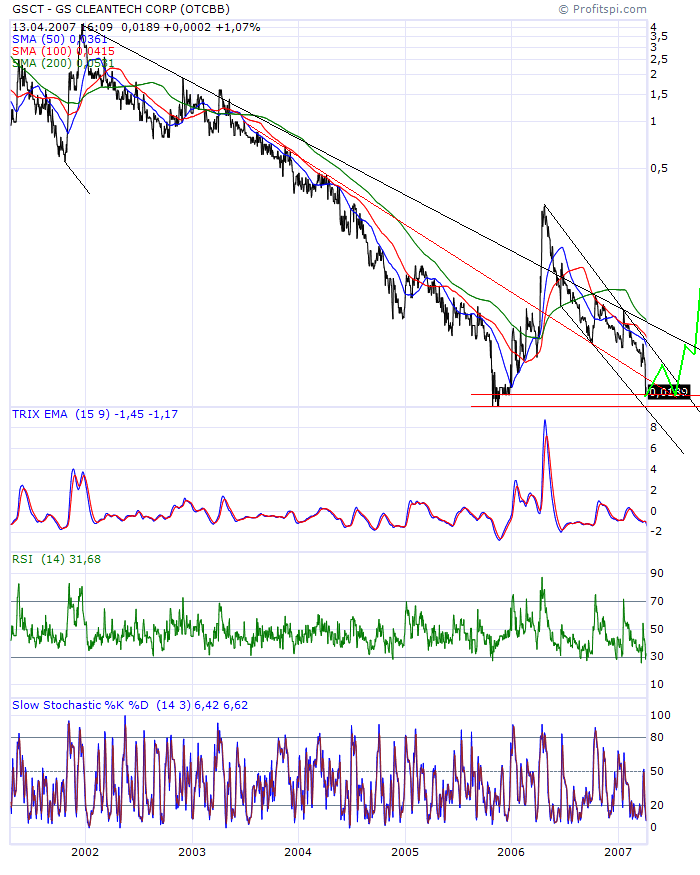Click the +1,07% change value
Viewport: 700px width, 875px height.
tap(238, 27)
